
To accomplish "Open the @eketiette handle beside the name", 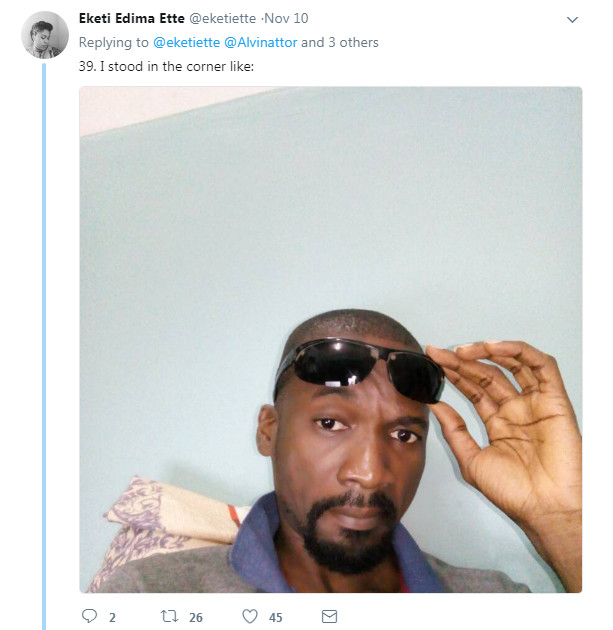I will (x=222, y=18).
